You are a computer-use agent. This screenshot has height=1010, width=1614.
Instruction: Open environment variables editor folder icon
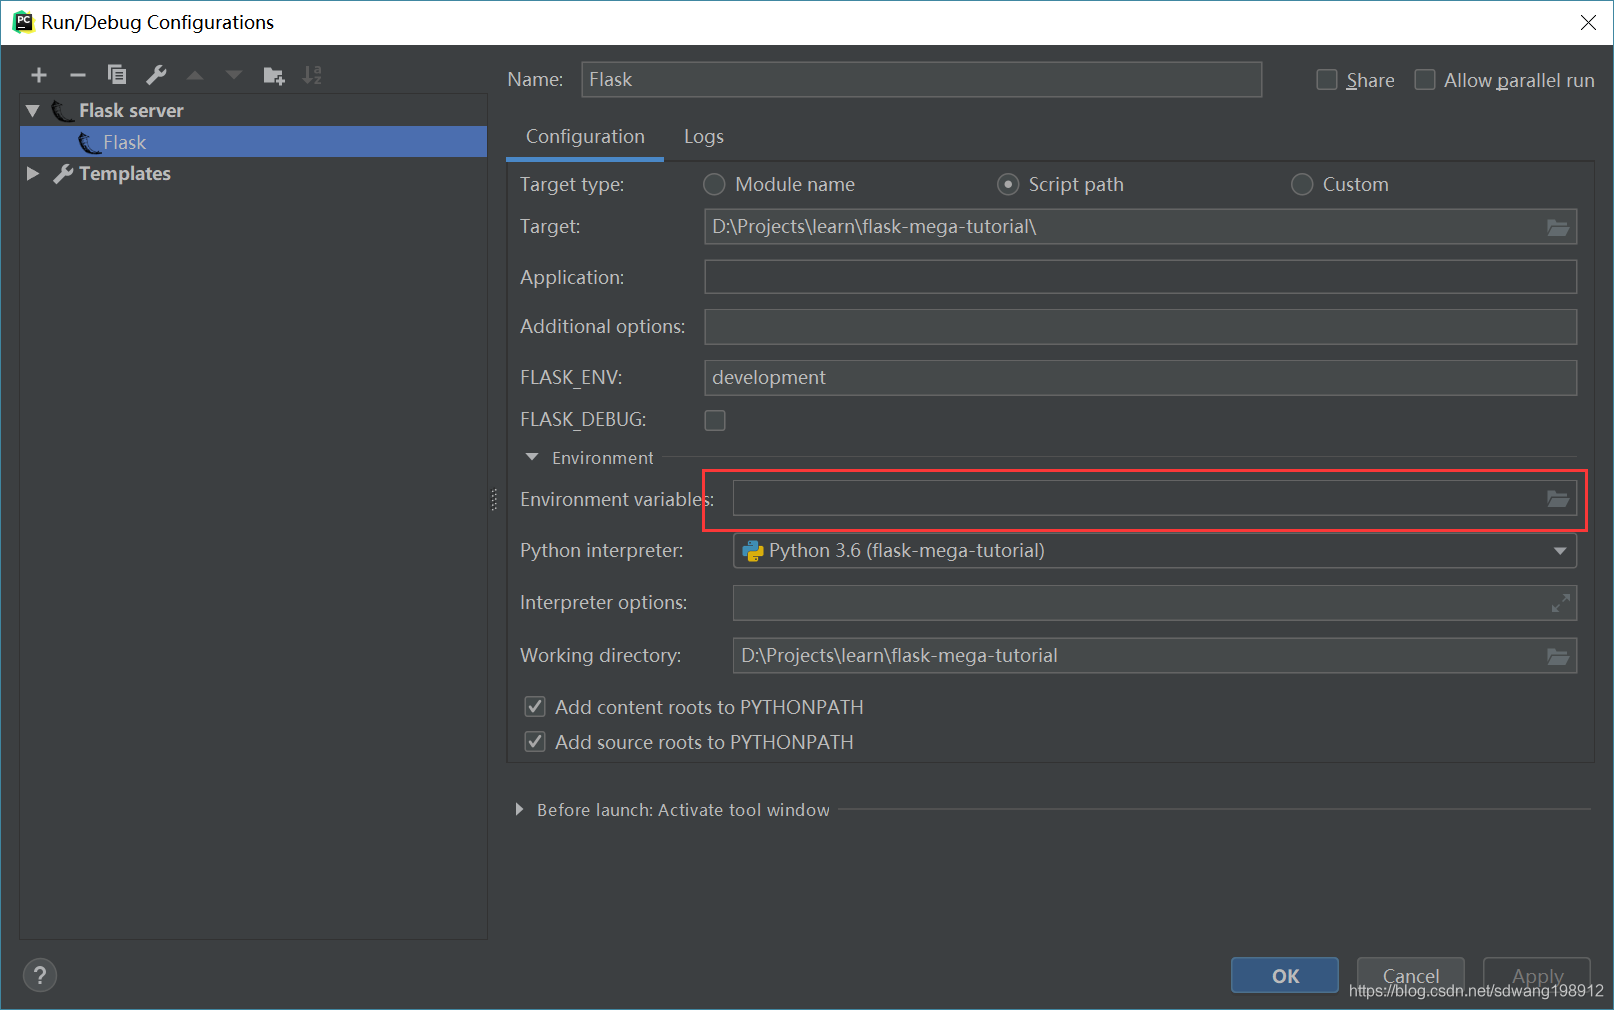coord(1558,498)
